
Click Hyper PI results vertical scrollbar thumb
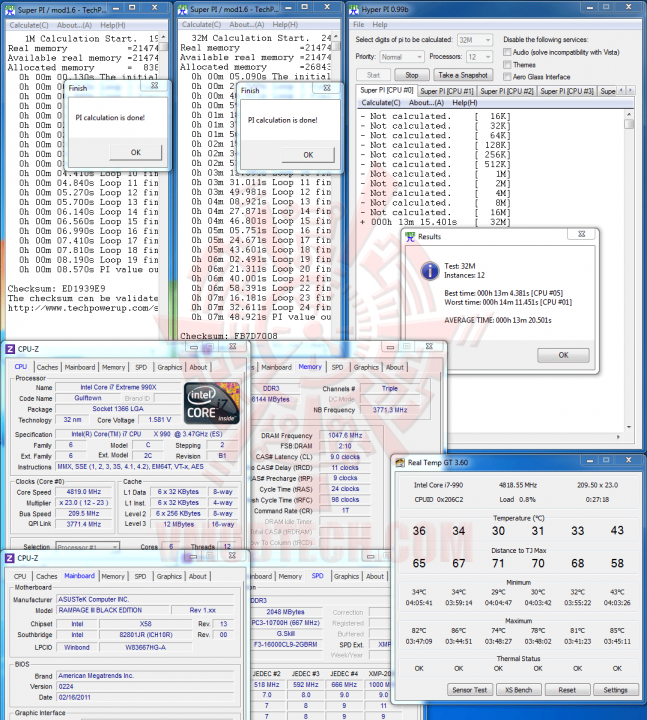[629, 124]
